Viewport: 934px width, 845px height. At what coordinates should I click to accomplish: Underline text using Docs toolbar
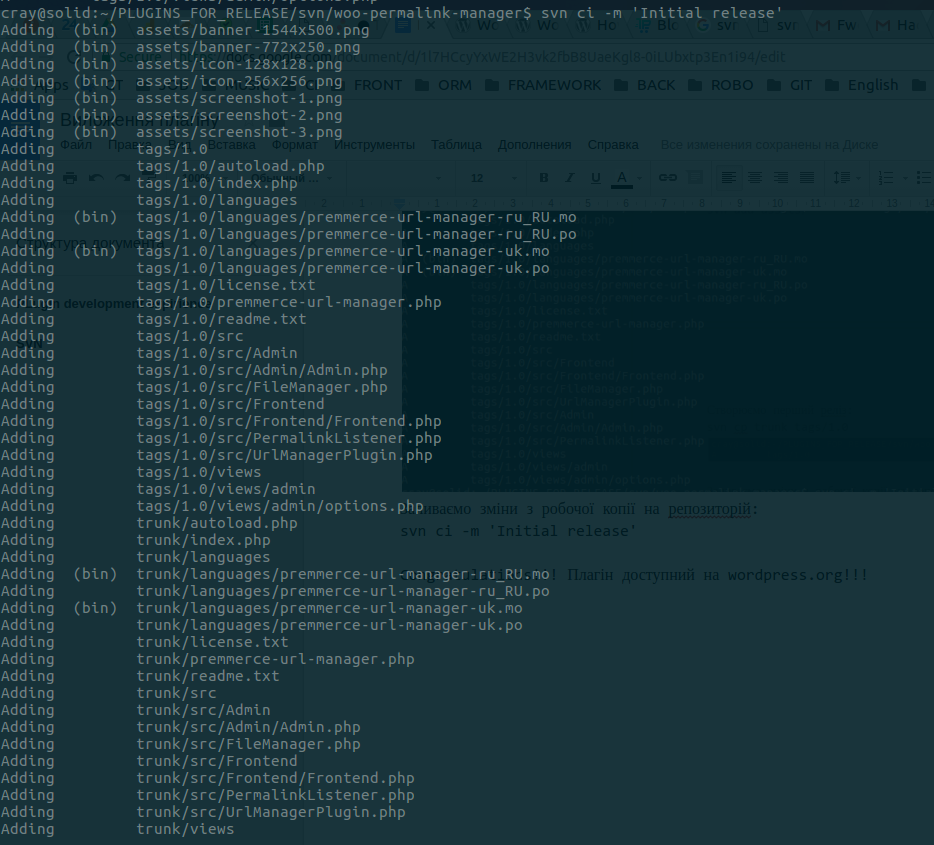click(595, 177)
